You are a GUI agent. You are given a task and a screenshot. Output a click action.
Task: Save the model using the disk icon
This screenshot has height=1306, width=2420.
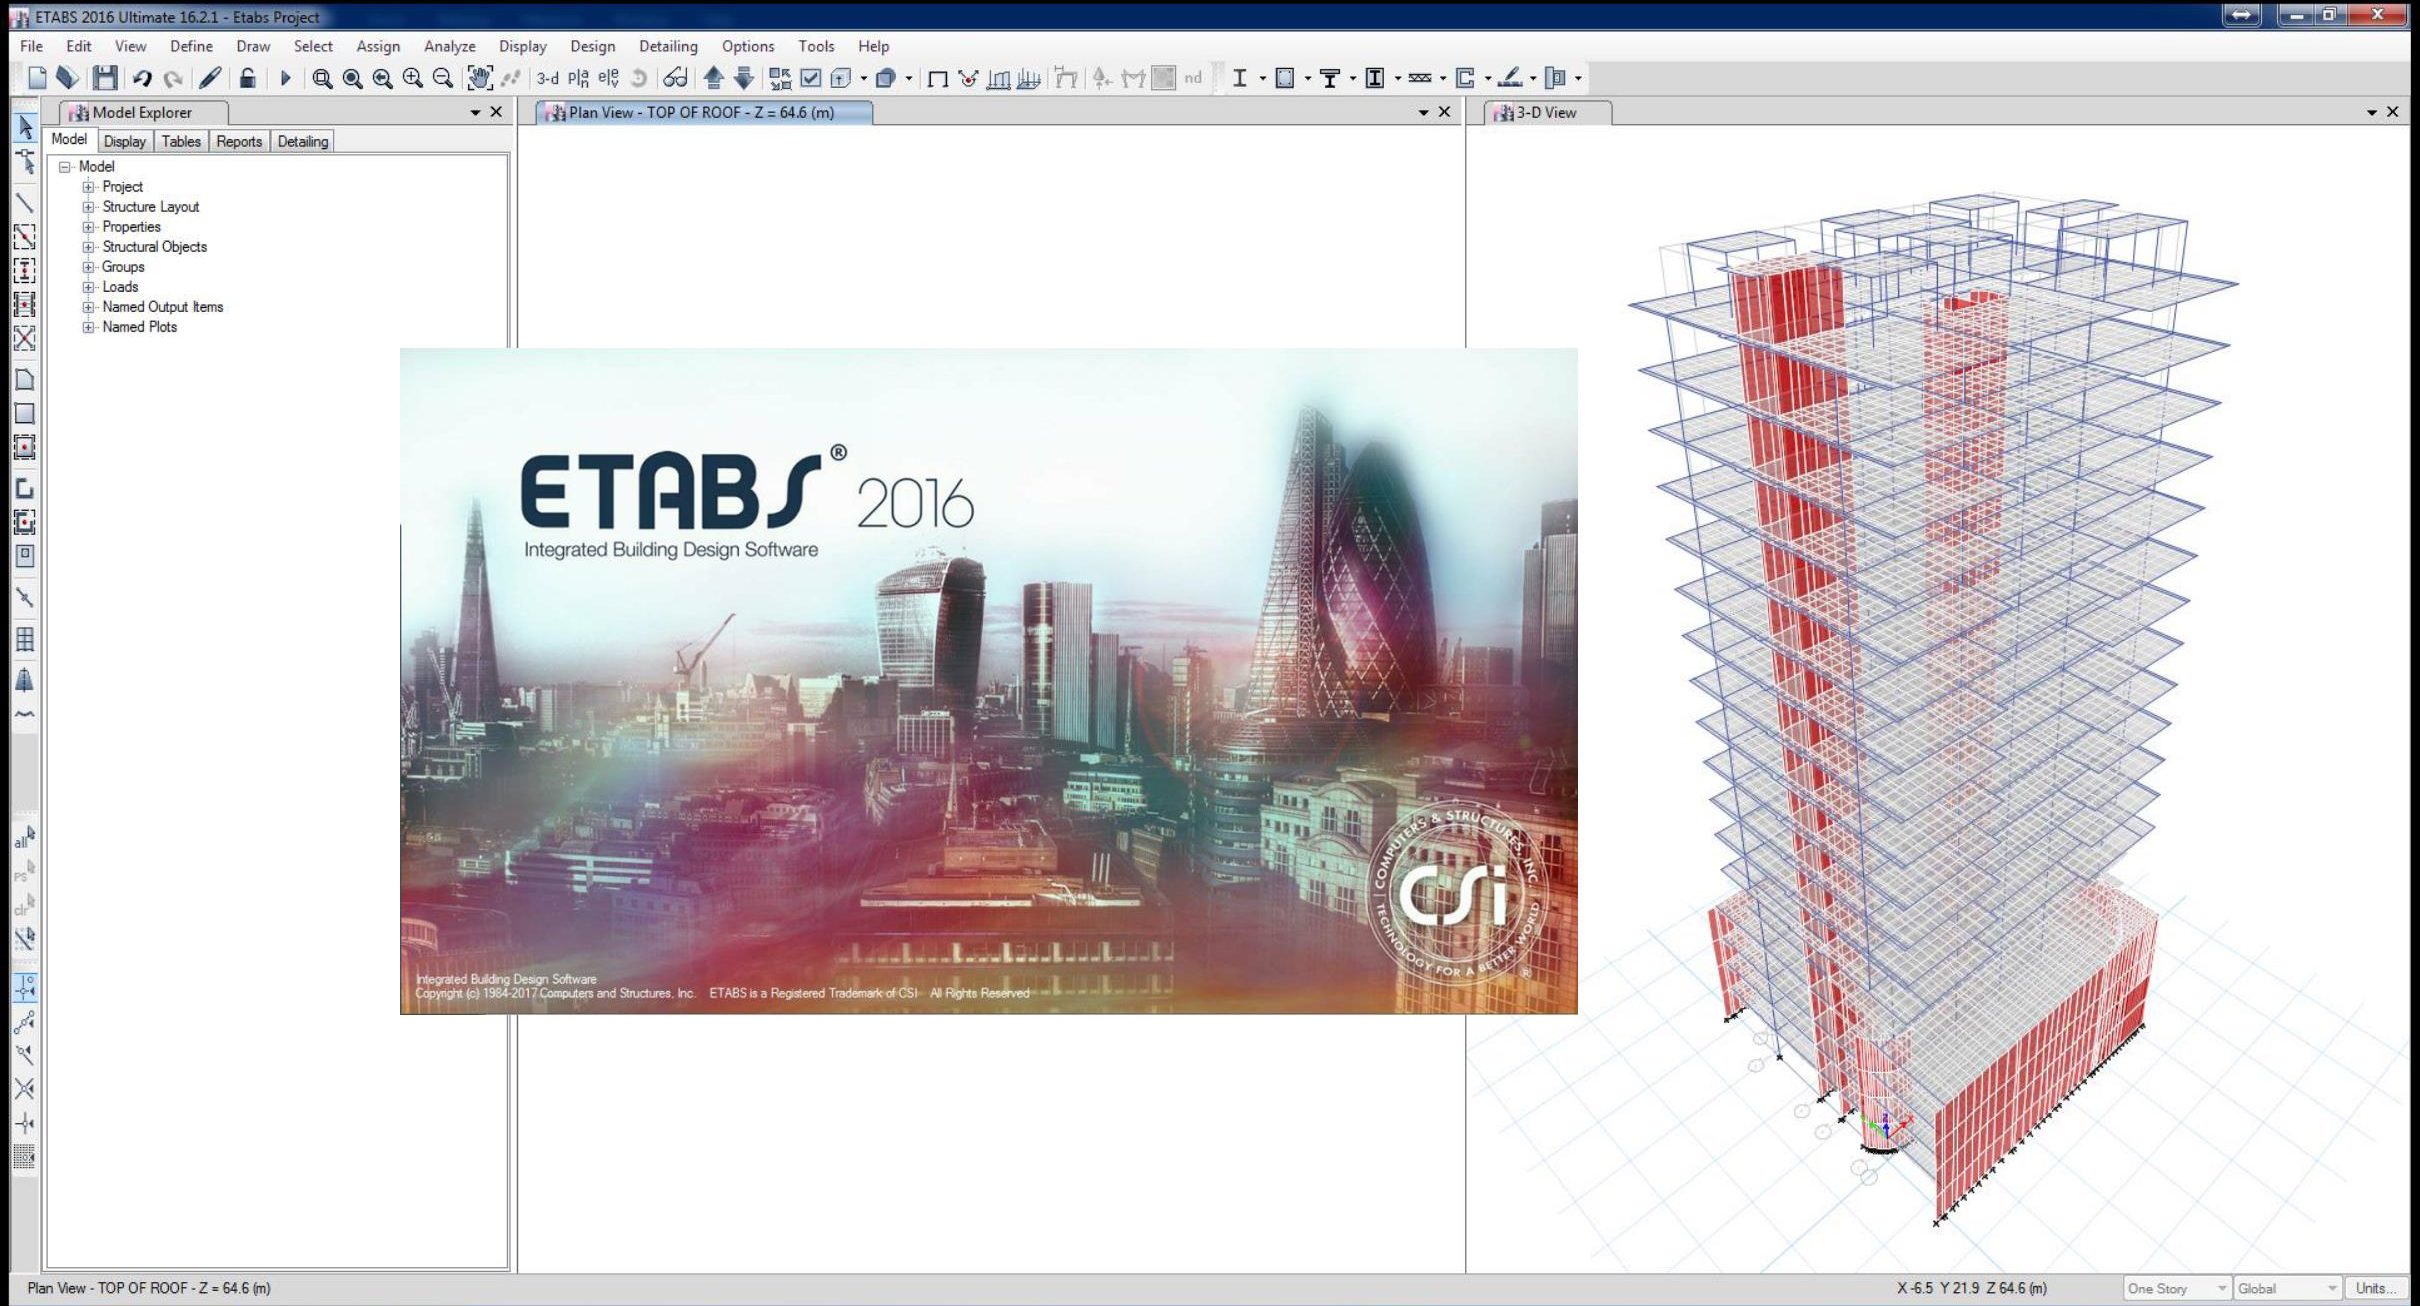tap(105, 78)
